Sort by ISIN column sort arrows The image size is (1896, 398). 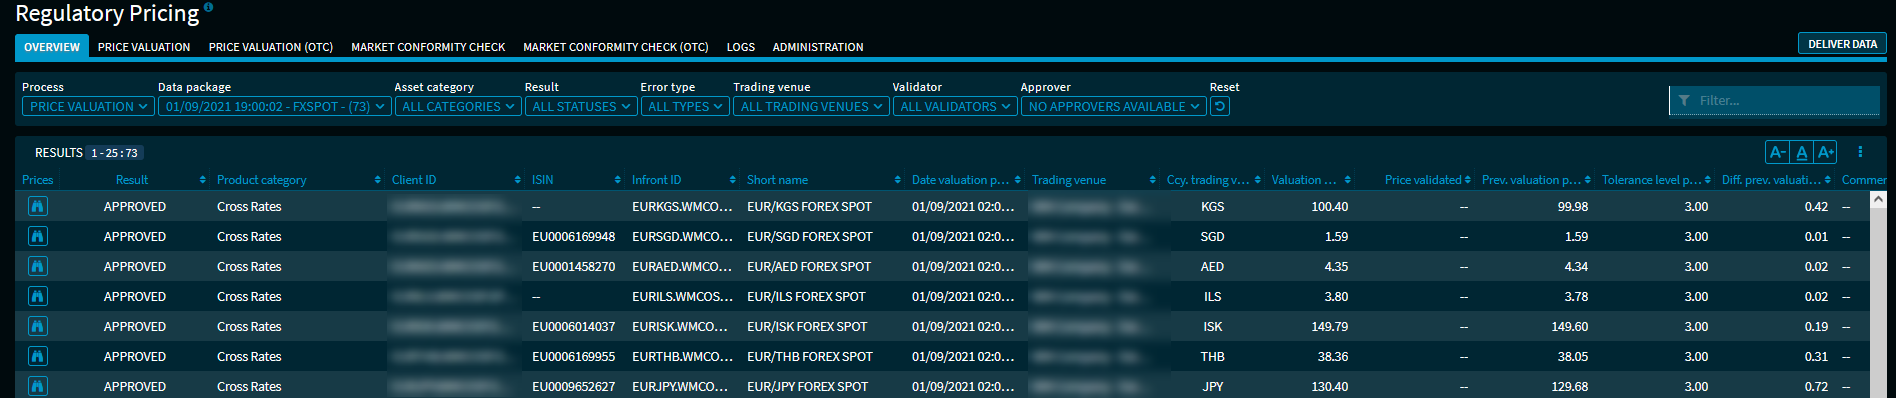pos(618,180)
